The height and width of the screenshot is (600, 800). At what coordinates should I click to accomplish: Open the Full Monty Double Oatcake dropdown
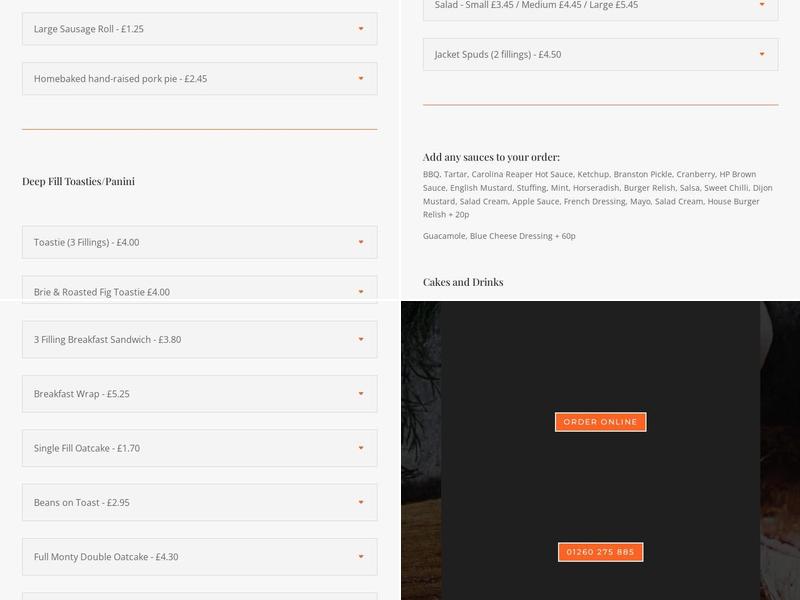pyautogui.click(x=199, y=557)
